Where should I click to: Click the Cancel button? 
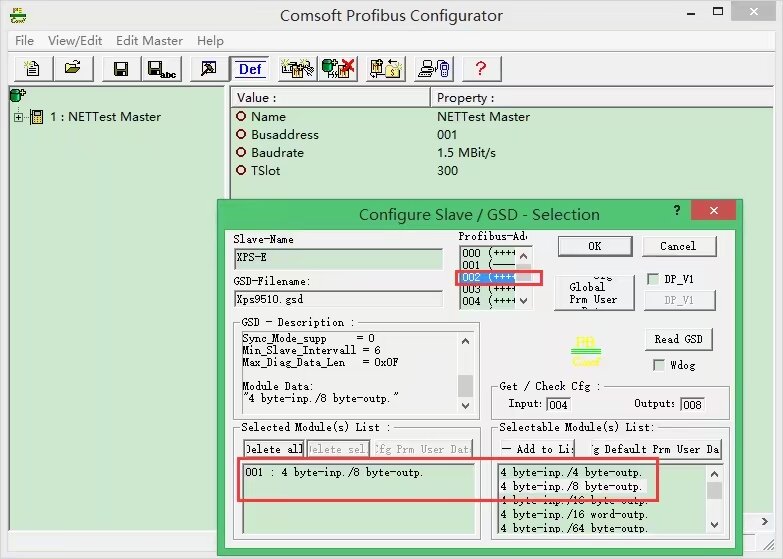point(678,246)
